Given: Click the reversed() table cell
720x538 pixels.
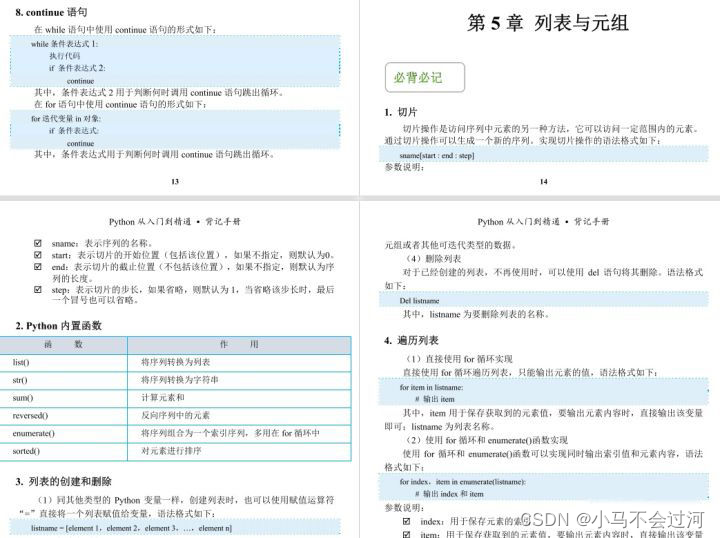Looking at the screenshot, I should click(x=63, y=416).
